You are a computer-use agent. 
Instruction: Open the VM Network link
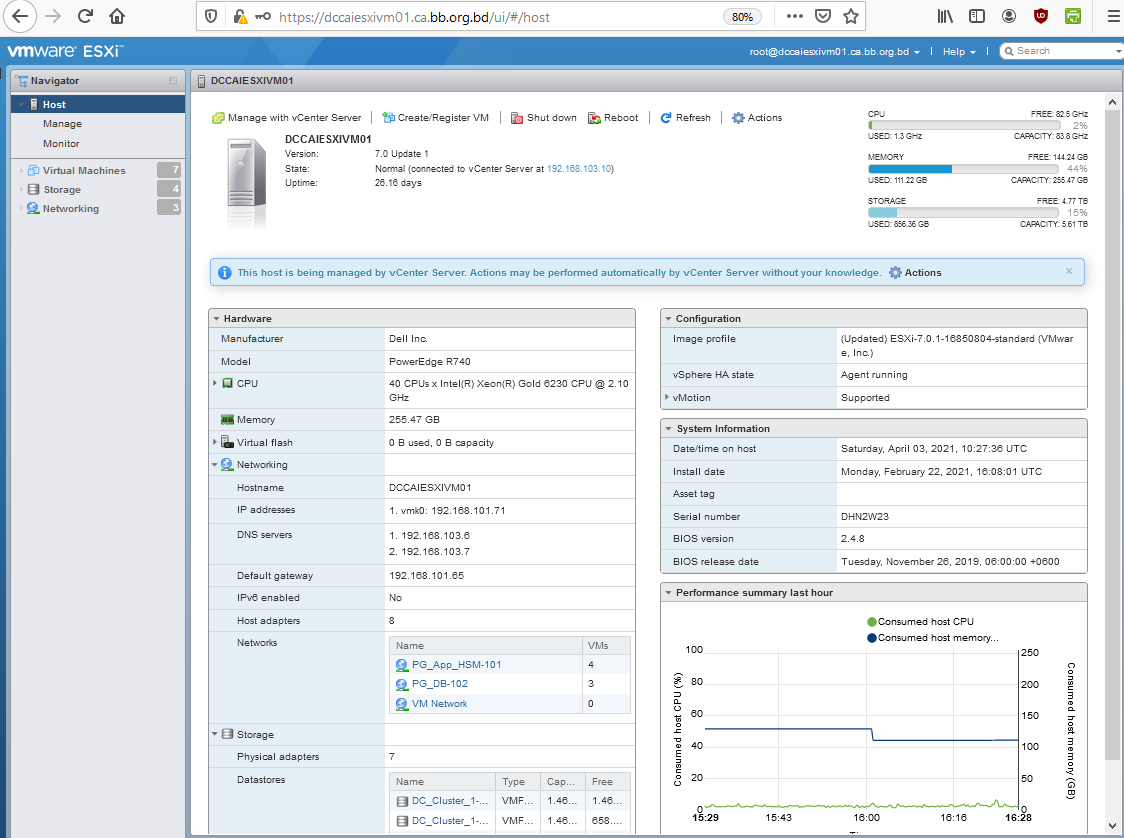tap(439, 704)
